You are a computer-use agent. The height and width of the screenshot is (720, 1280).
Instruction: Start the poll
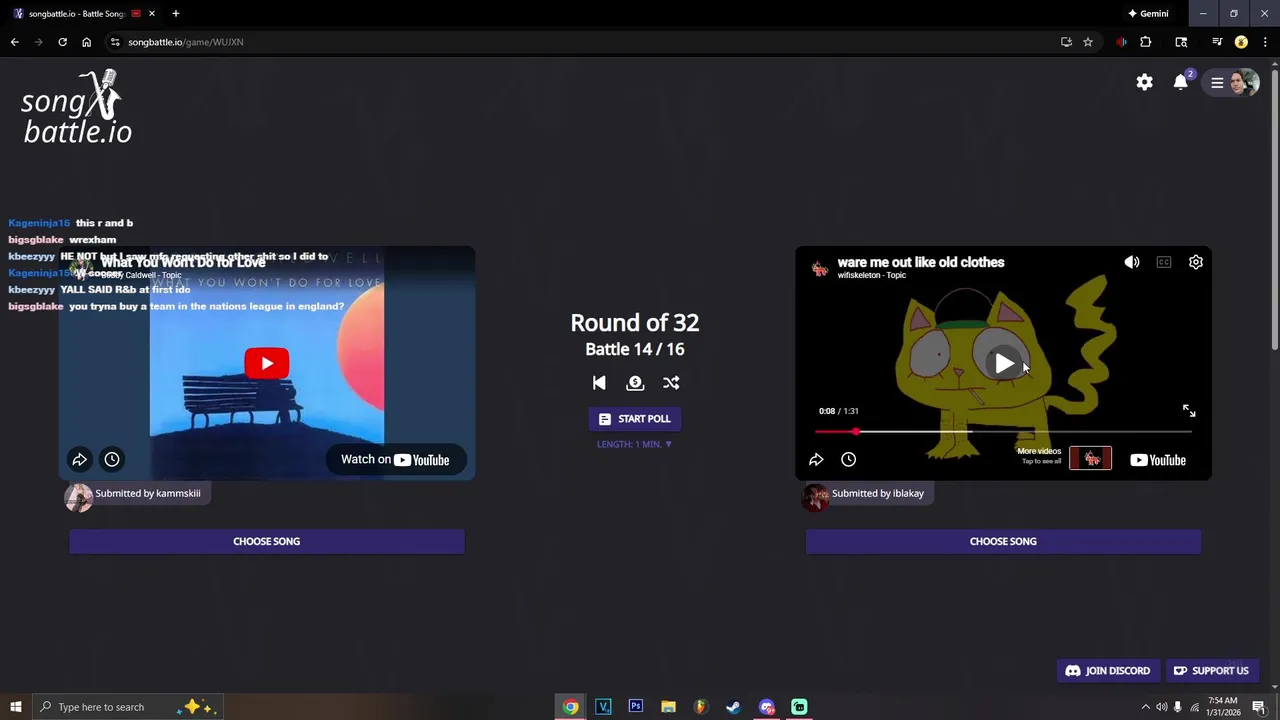coord(634,419)
